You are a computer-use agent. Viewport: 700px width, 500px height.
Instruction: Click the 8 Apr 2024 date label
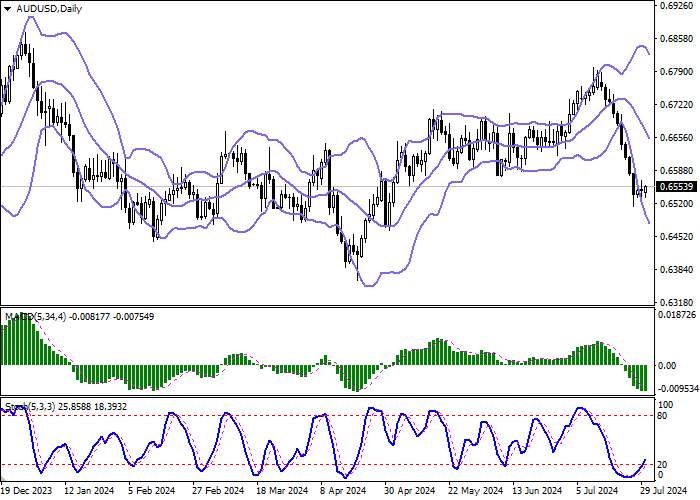(x=344, y=491)
